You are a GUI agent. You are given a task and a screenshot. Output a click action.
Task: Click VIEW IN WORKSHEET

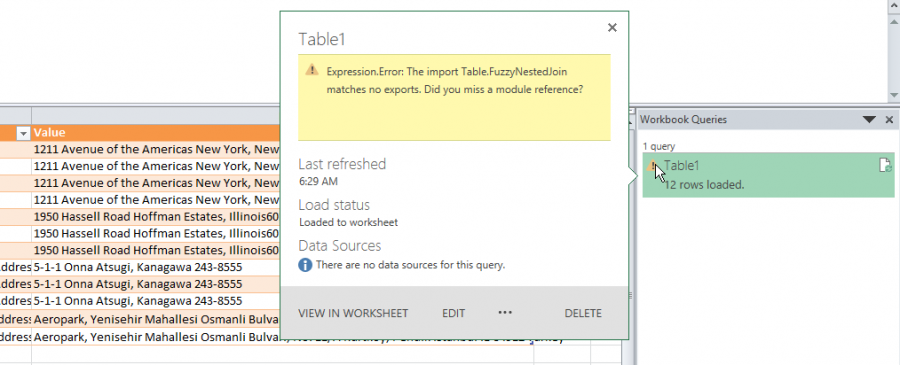pyautogui.click(x=353, y=313)
